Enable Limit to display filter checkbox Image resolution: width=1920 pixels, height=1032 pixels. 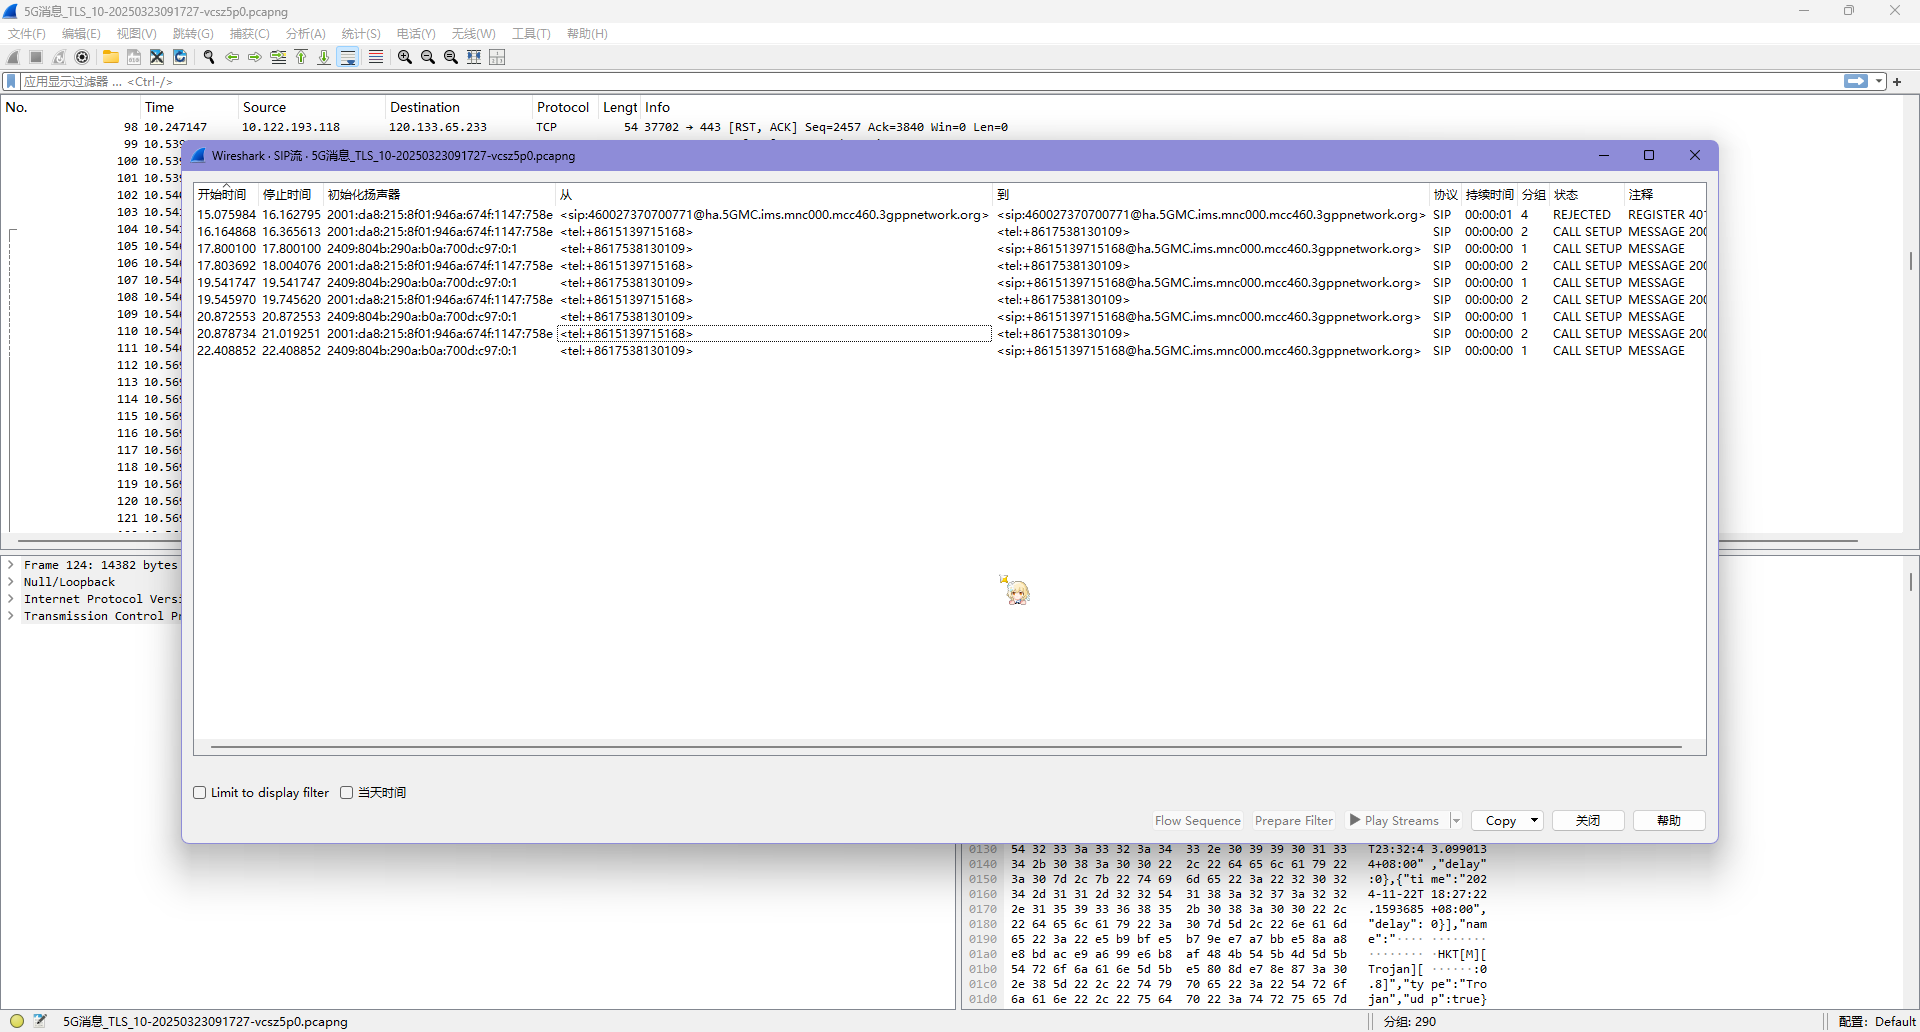click(x=200, y=793)
